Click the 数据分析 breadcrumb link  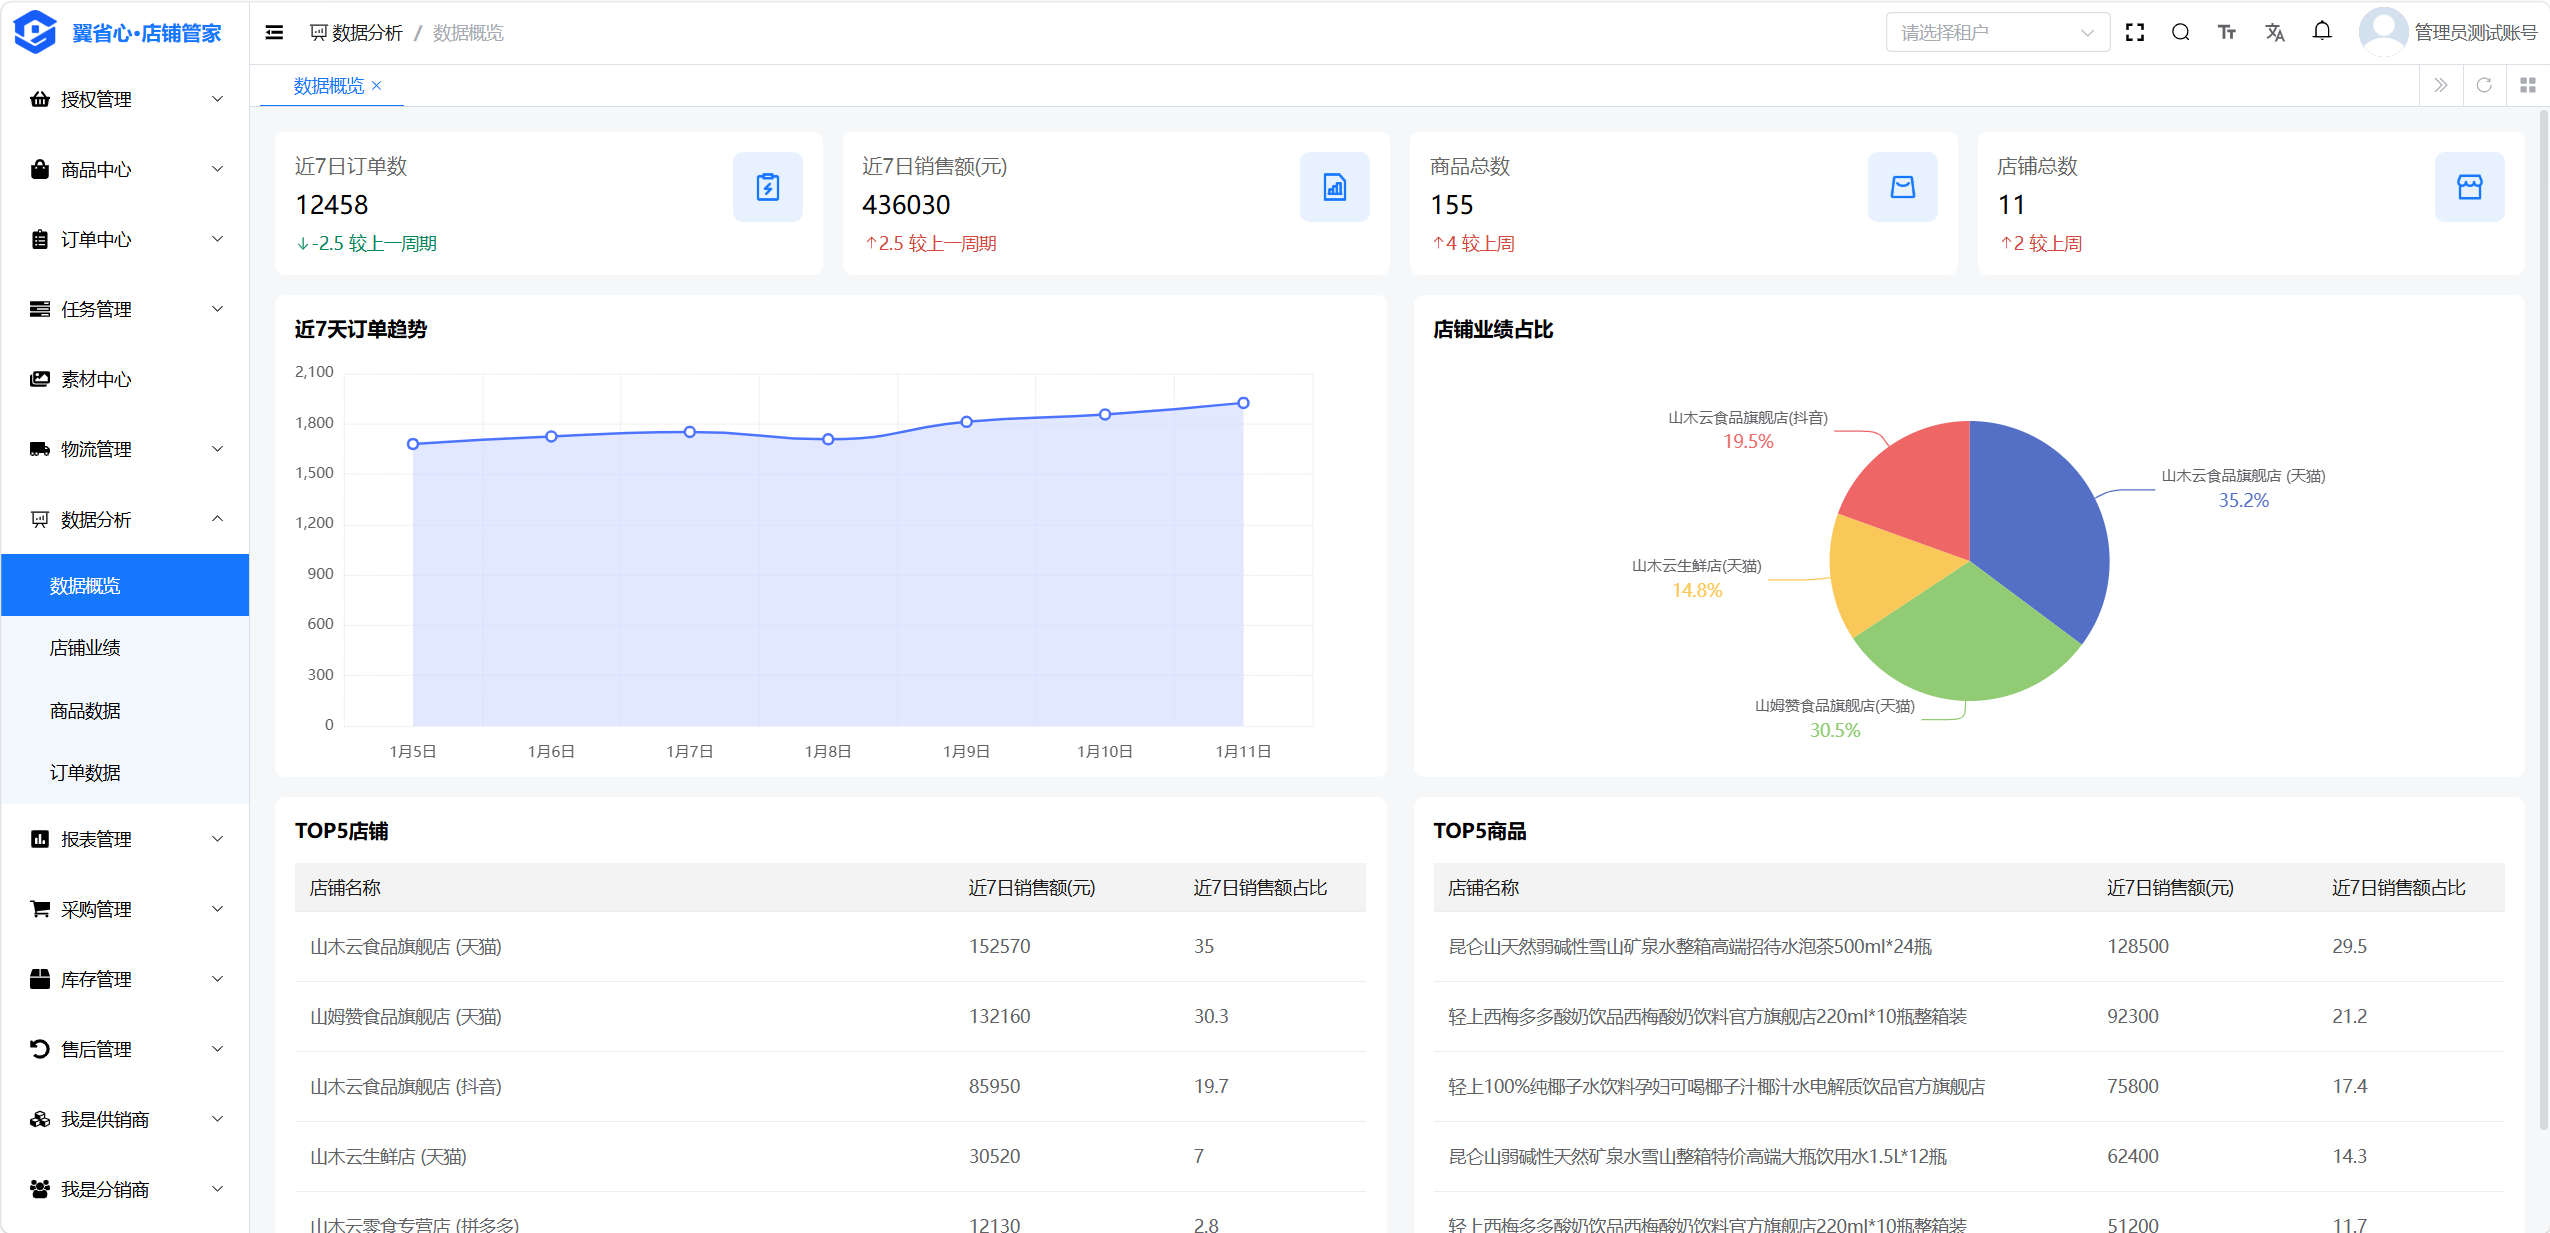click(x=357, y=33)
